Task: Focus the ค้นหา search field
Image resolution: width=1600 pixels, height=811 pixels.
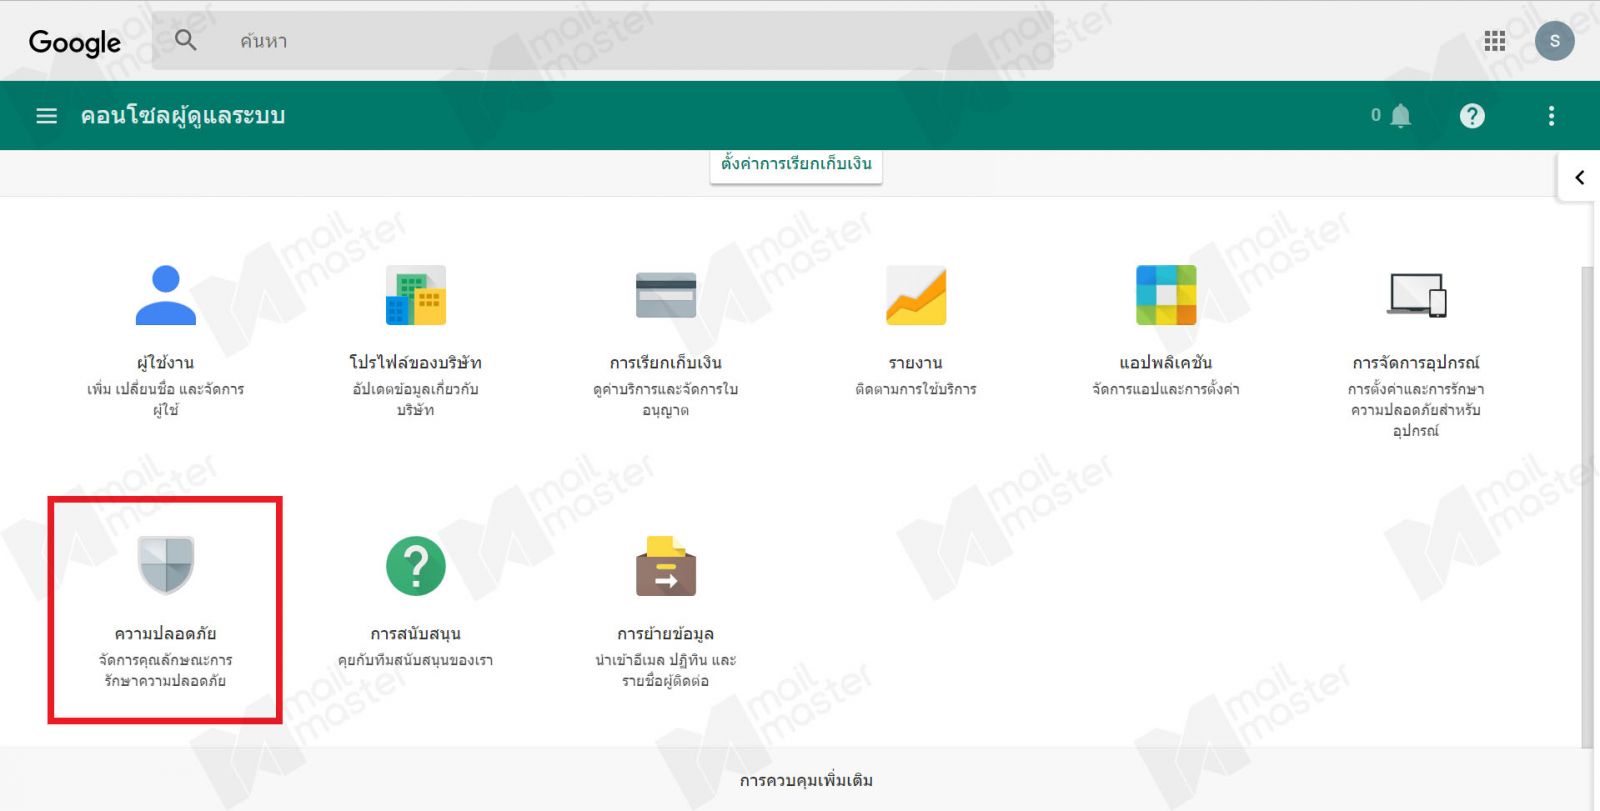Action: click(603, 41)
